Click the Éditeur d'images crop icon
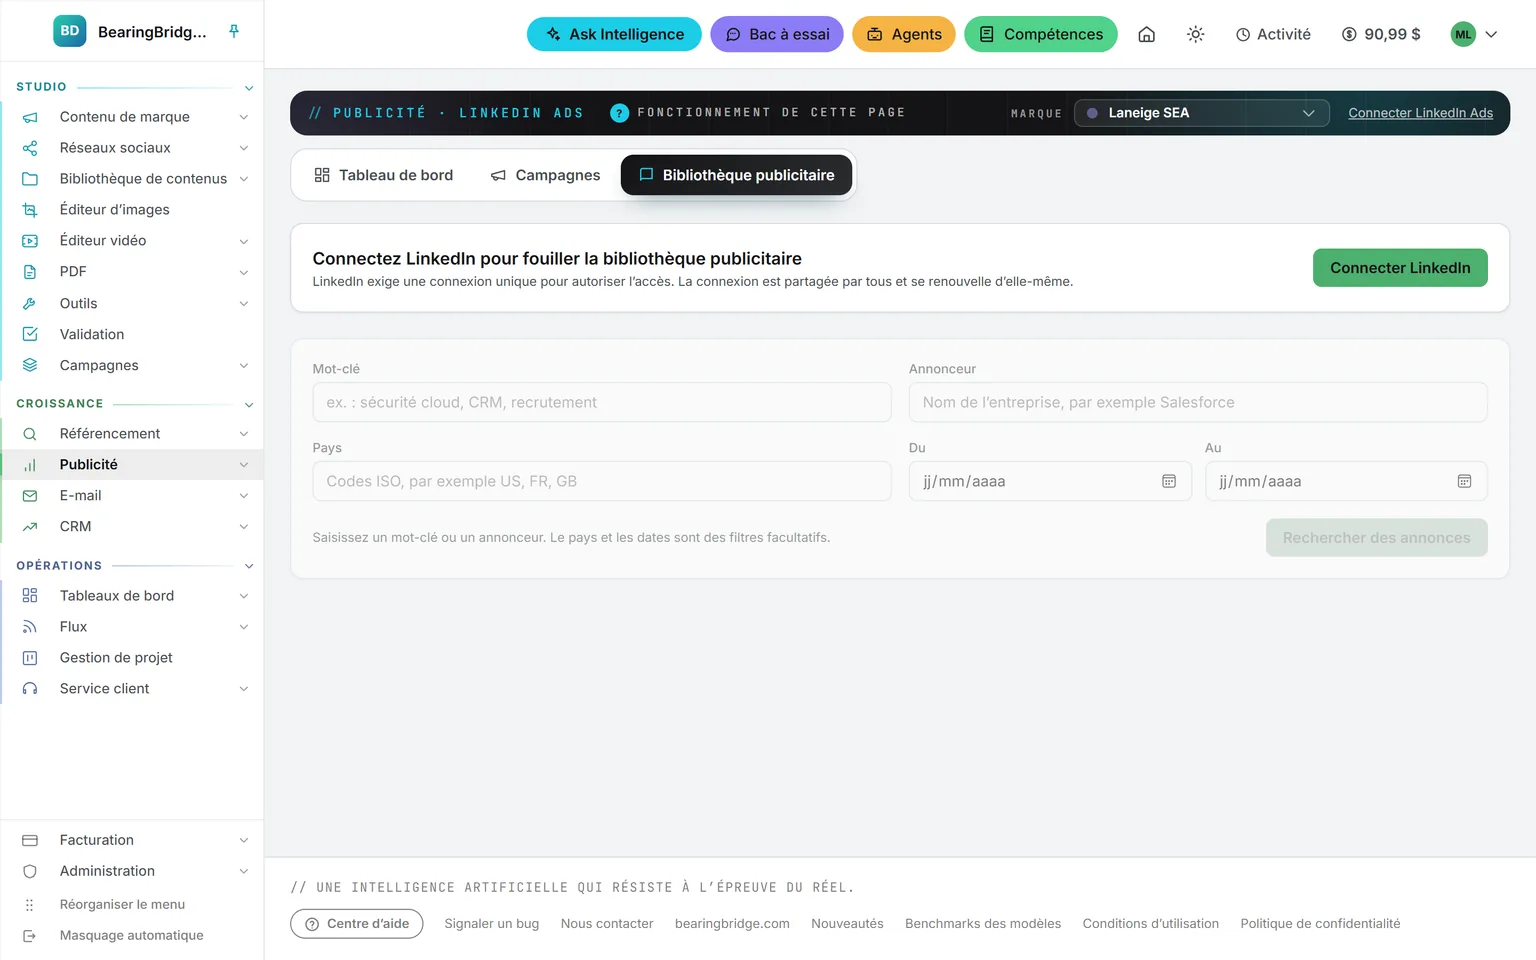Screen dimensions: 1536x960 (30, 210)
